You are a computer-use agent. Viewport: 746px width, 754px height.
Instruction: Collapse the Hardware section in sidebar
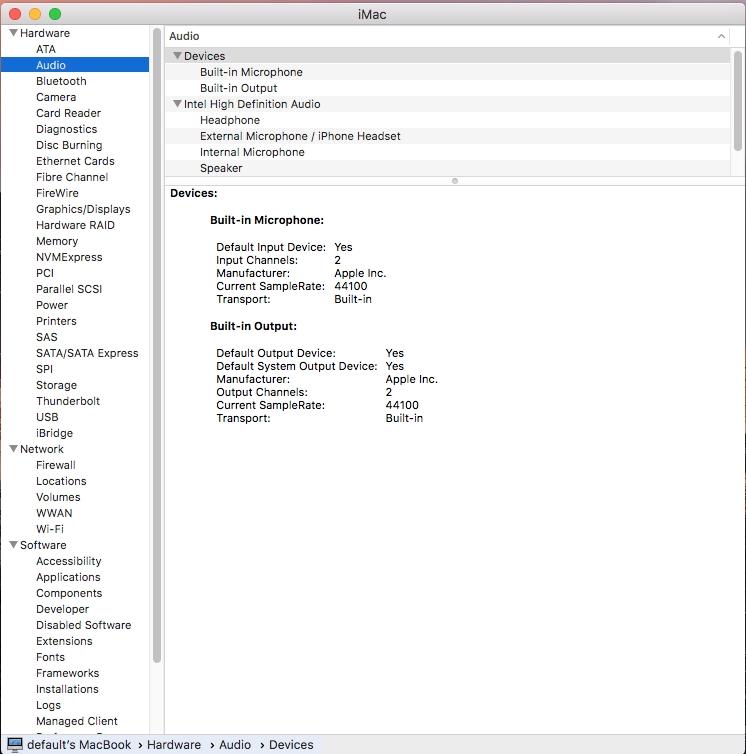13,33
